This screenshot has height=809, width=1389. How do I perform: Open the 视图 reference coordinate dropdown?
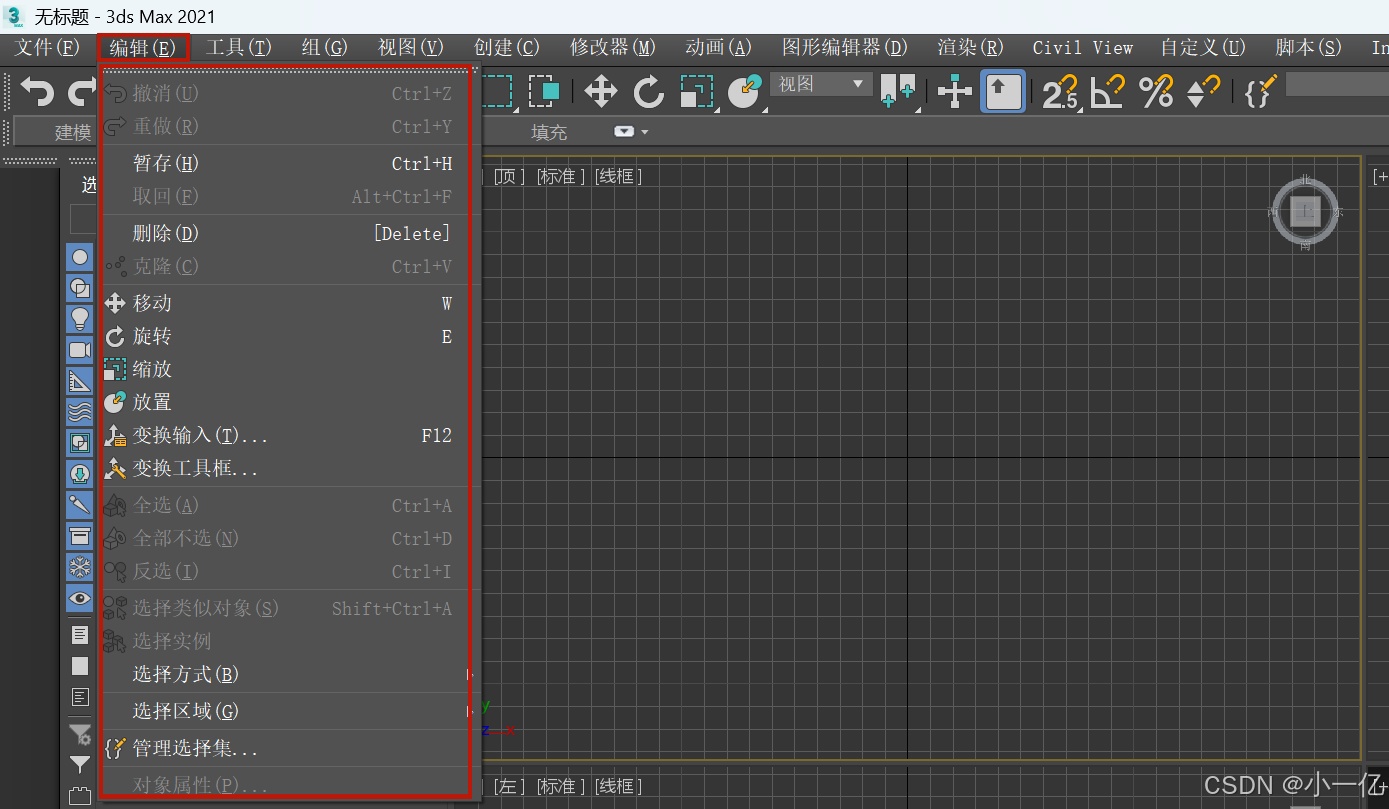(x=821, y=85)
